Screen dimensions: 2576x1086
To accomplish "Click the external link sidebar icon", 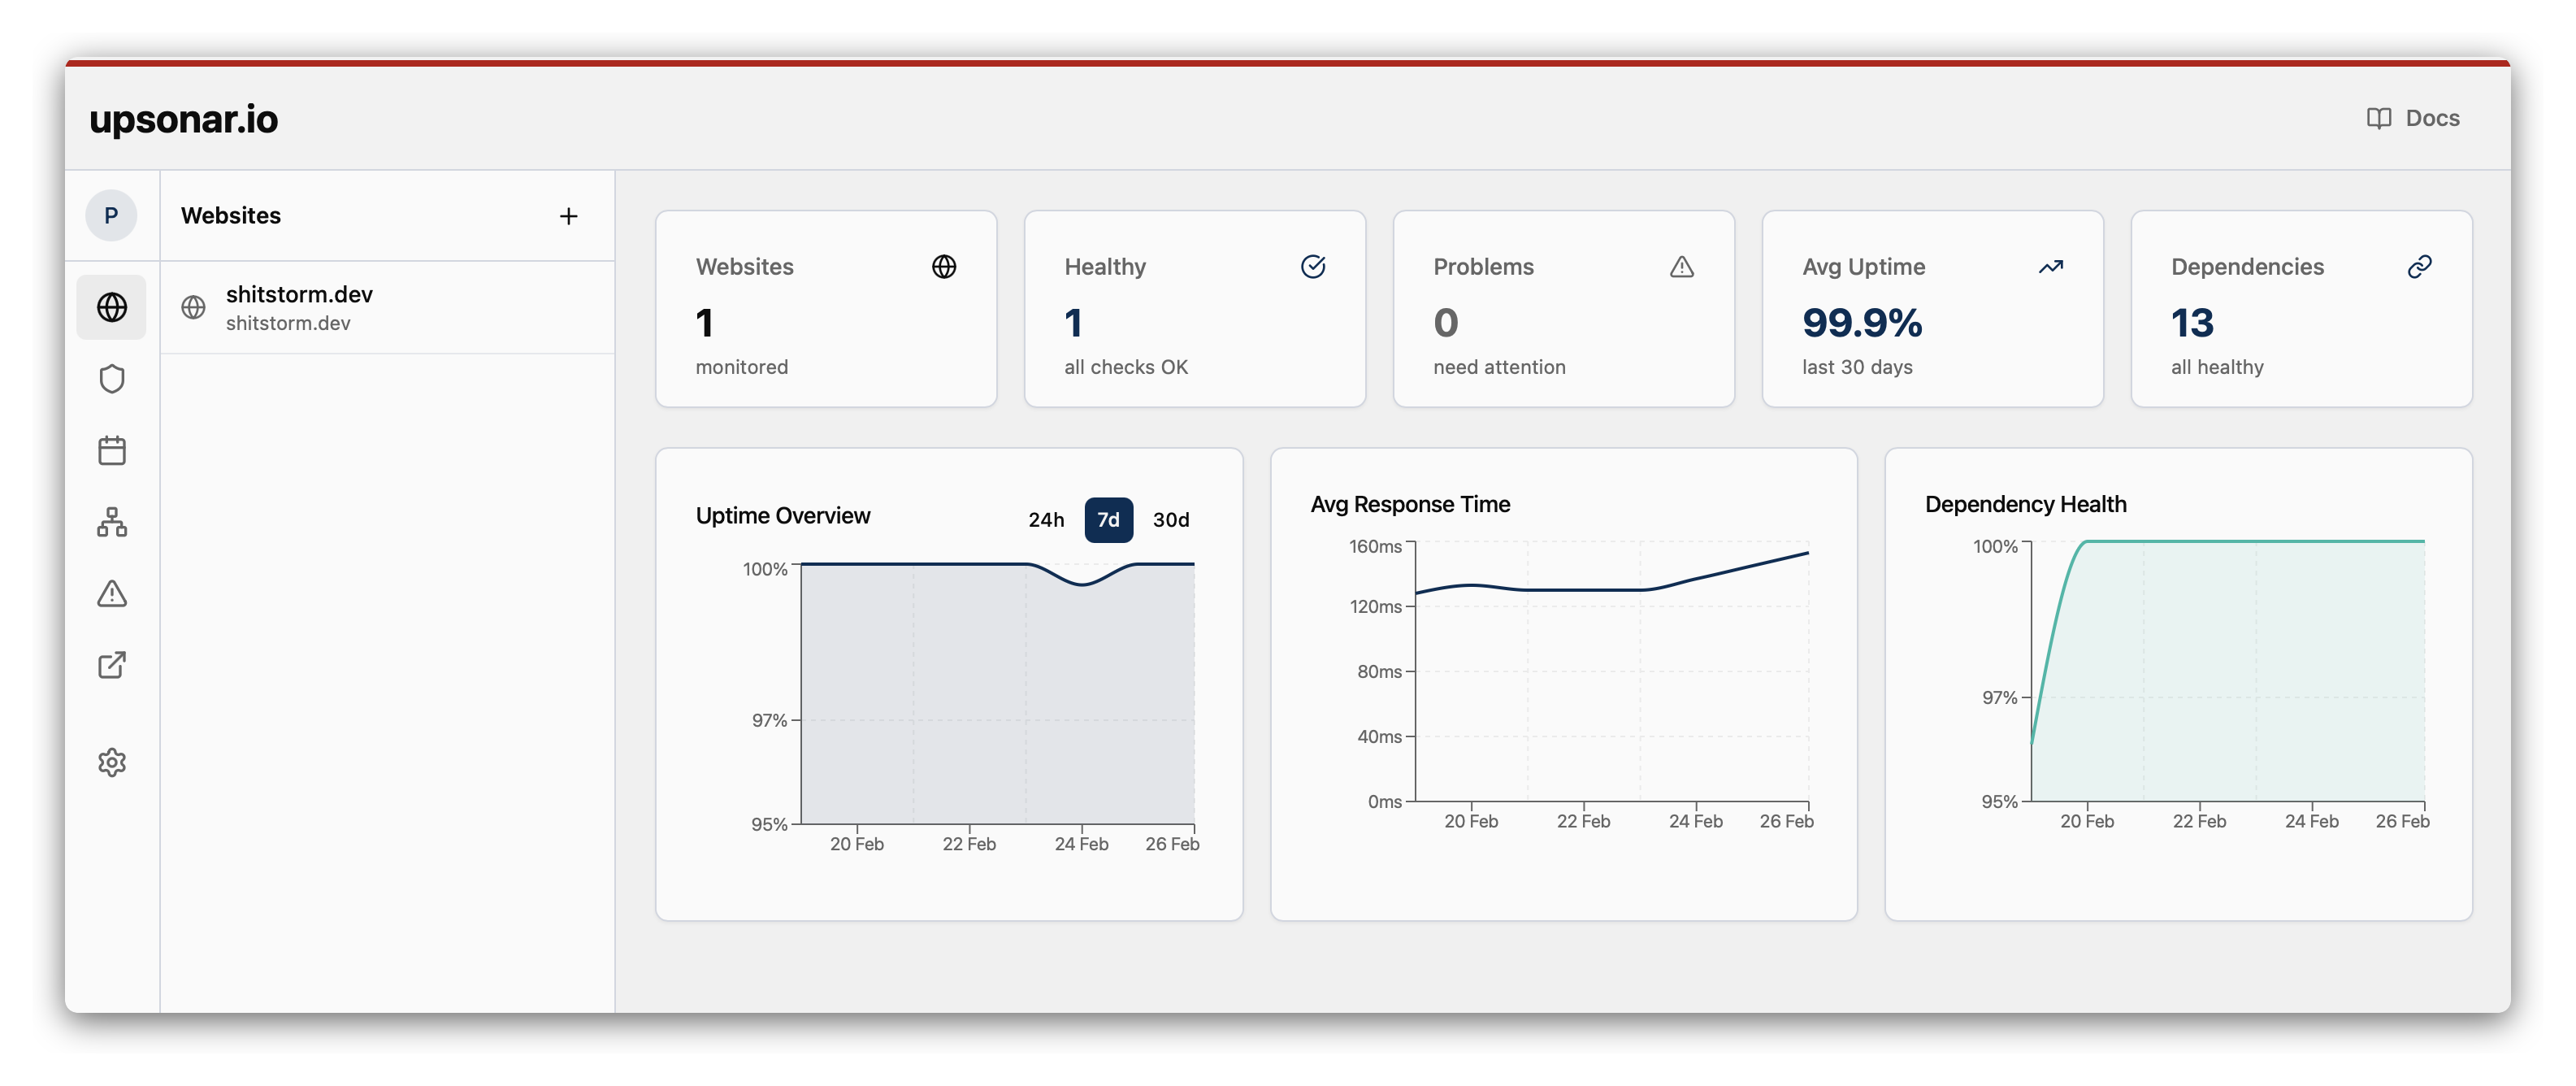I will [x=111, y=665].
